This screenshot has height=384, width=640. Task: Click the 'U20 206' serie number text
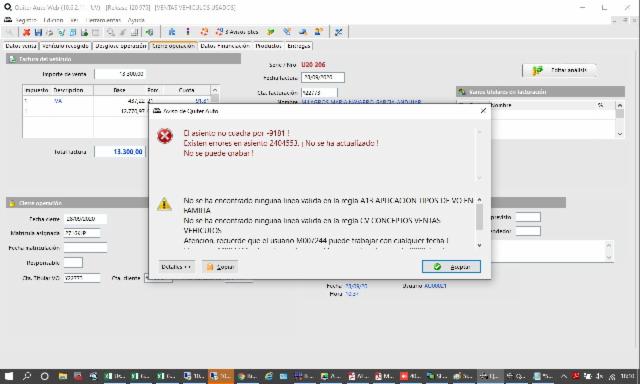[x=313, y=64]
